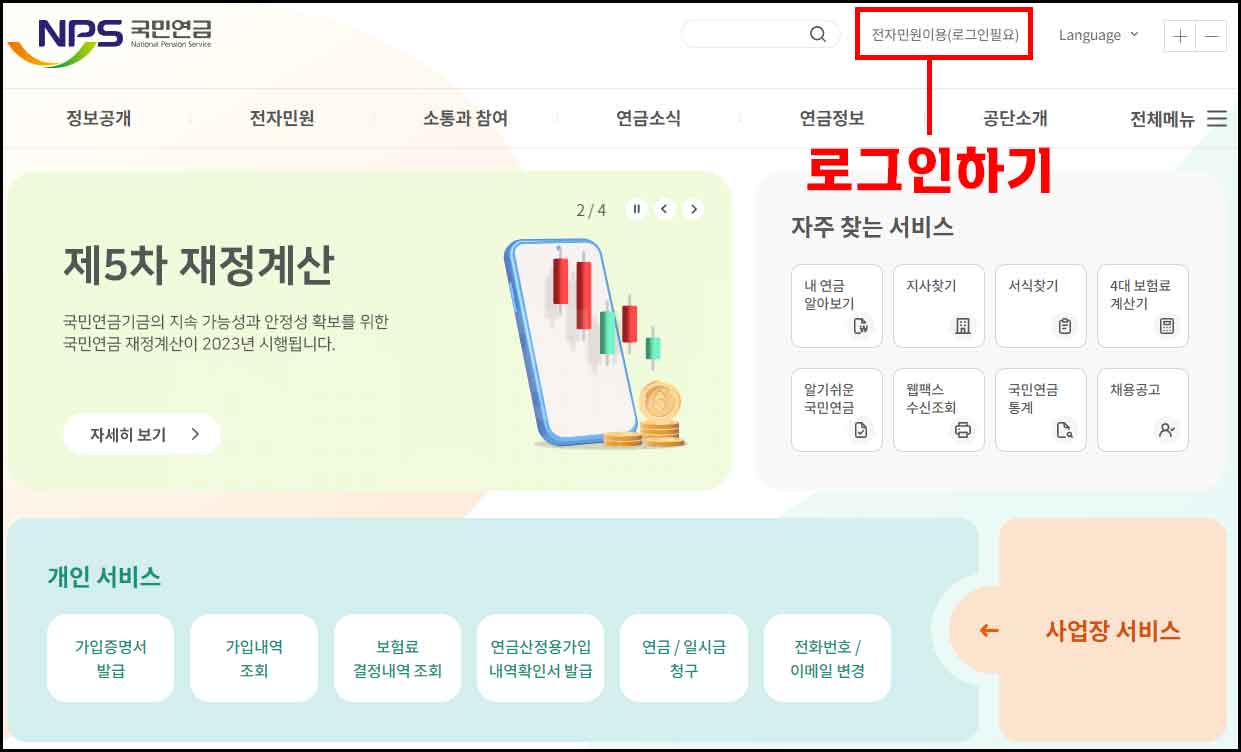1241x752 pixels.
Task: Click 전자민원이용(로그인필요) login link
Action: pos(945,35)
